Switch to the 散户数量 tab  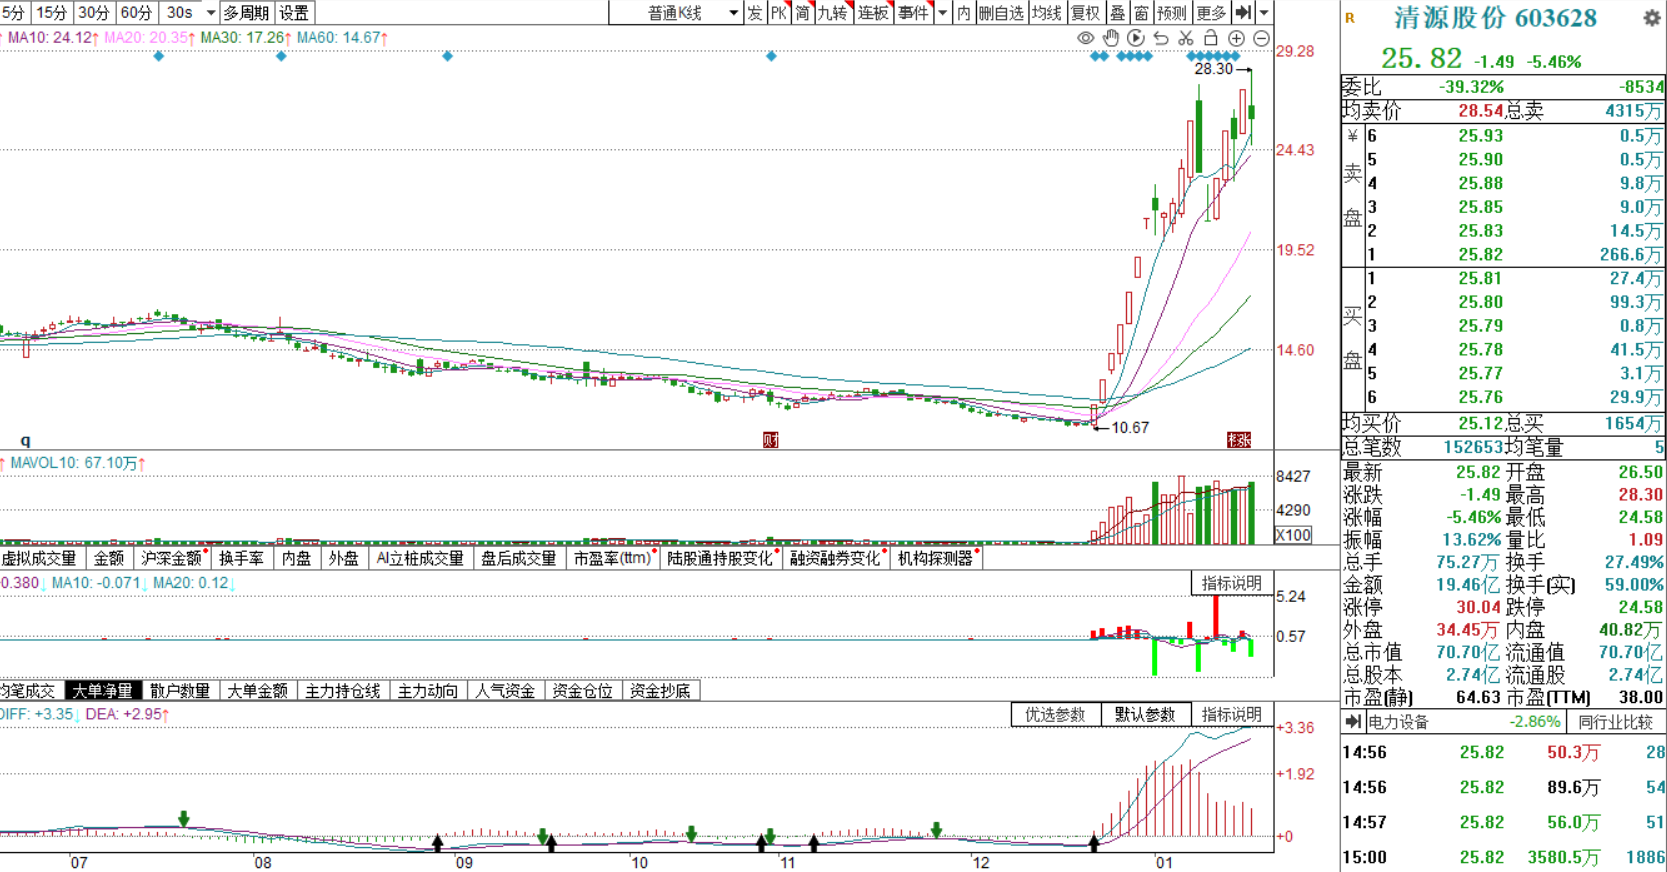pos(181,690)
